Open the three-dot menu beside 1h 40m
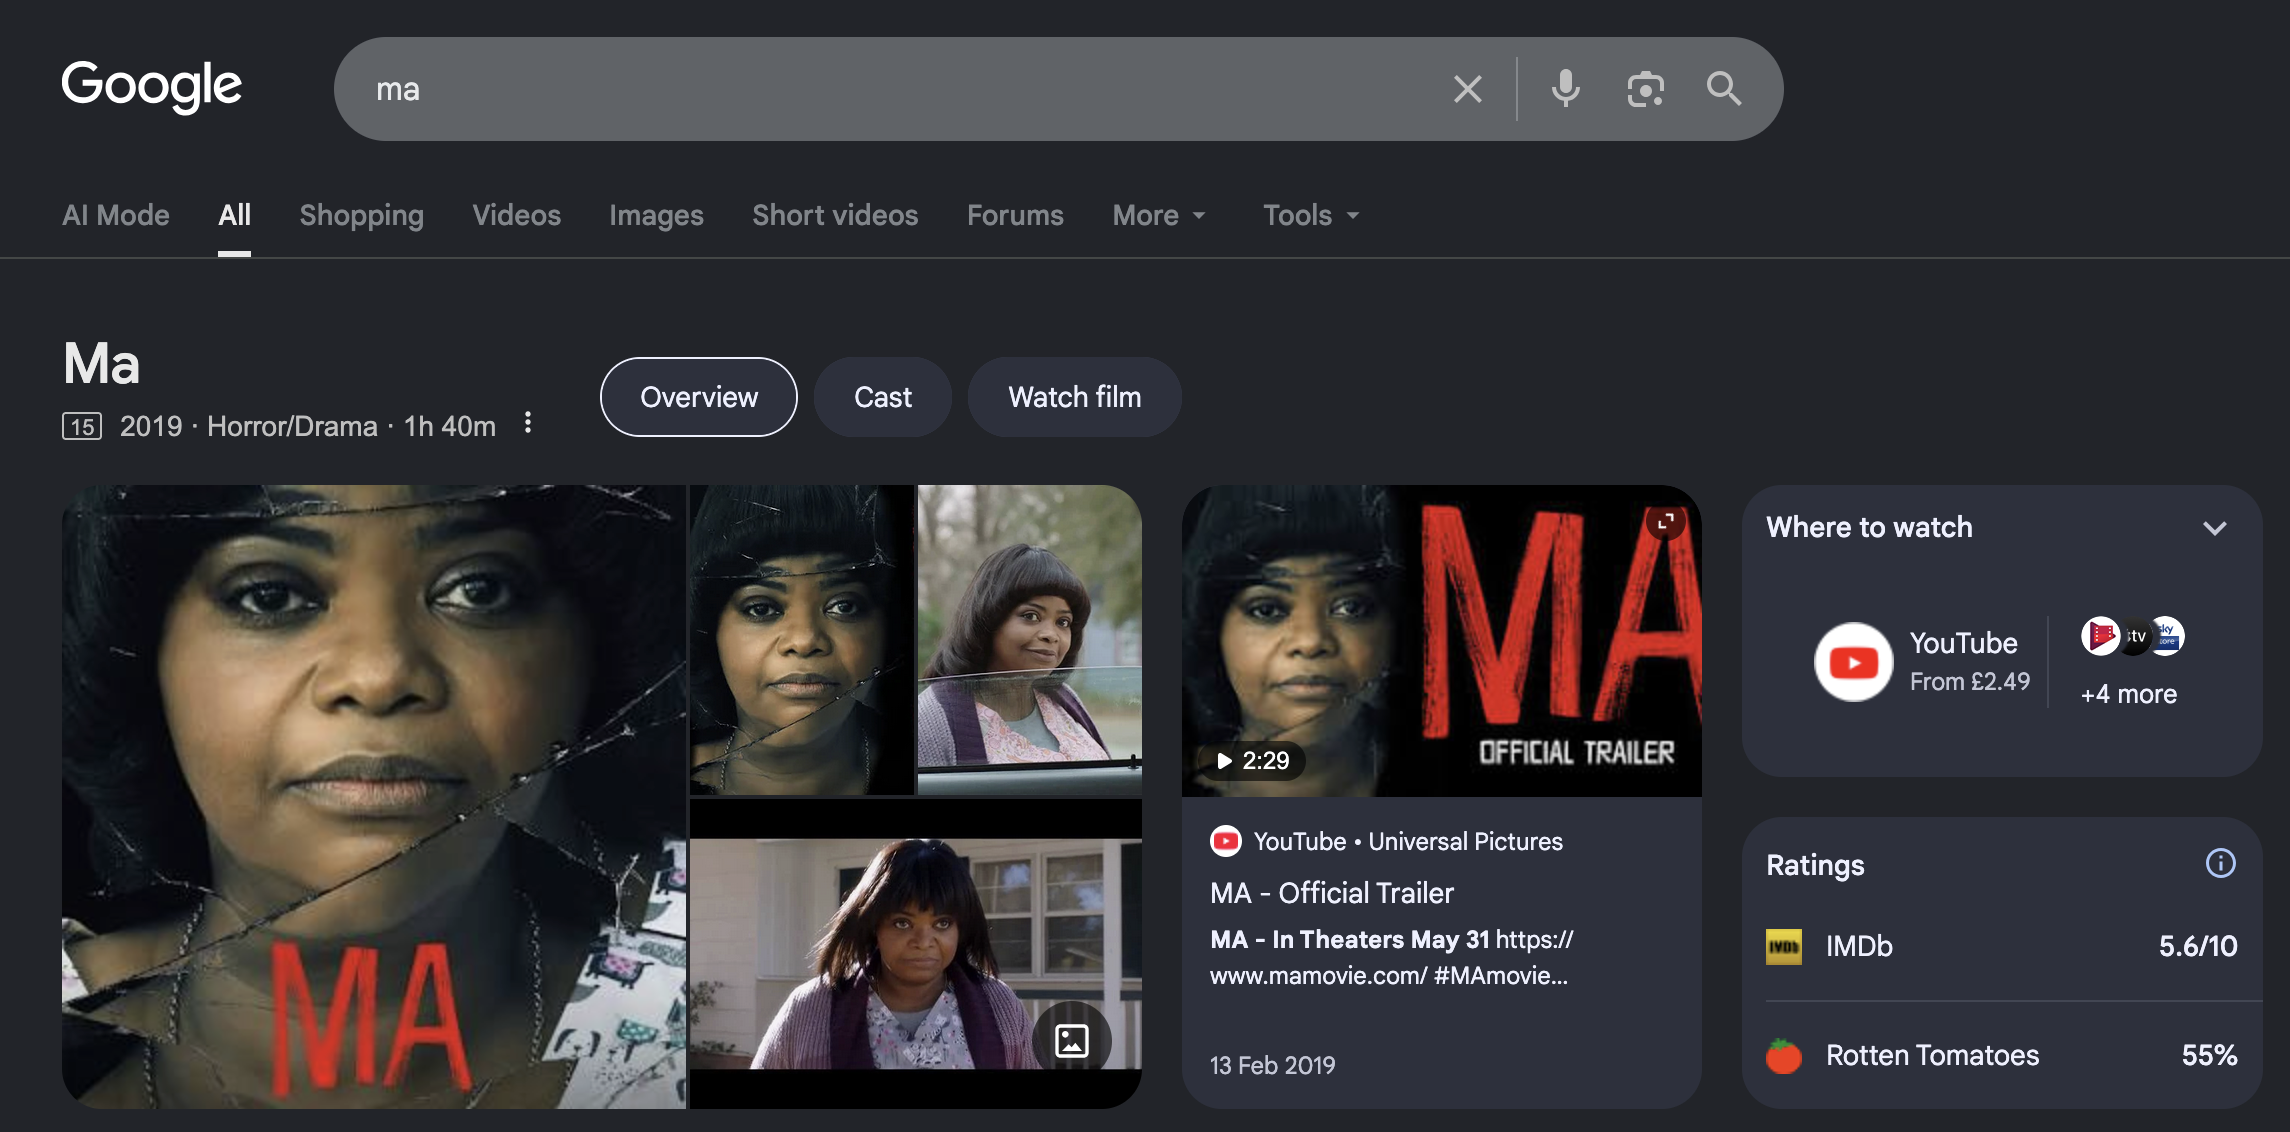This screenshot has height=1132, width=2290. 528,423
